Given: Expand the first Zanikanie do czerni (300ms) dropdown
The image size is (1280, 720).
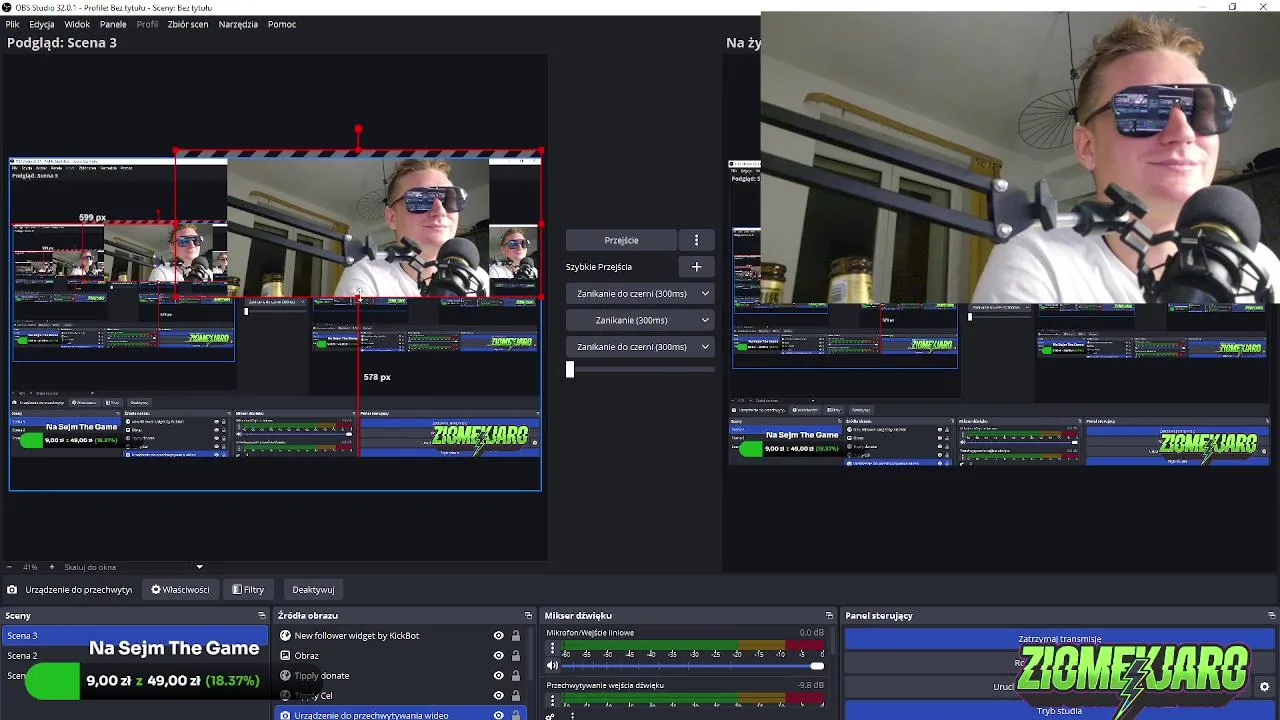Looking at the screenshot, I should coord(640,294).
